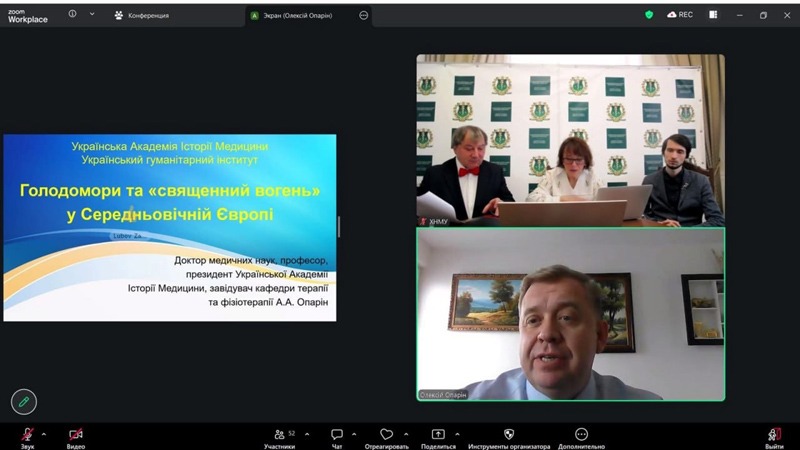Click the Выйти leave meeting button

pyautogui.click(x=774, y=435)
